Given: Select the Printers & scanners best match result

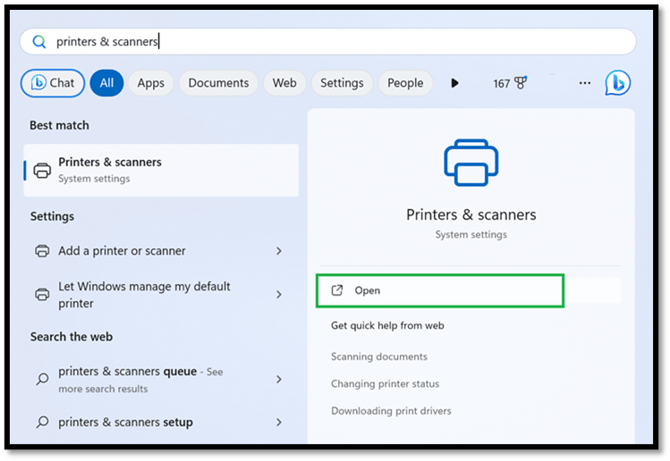Looking at the screenshot, I should point(161,170).
